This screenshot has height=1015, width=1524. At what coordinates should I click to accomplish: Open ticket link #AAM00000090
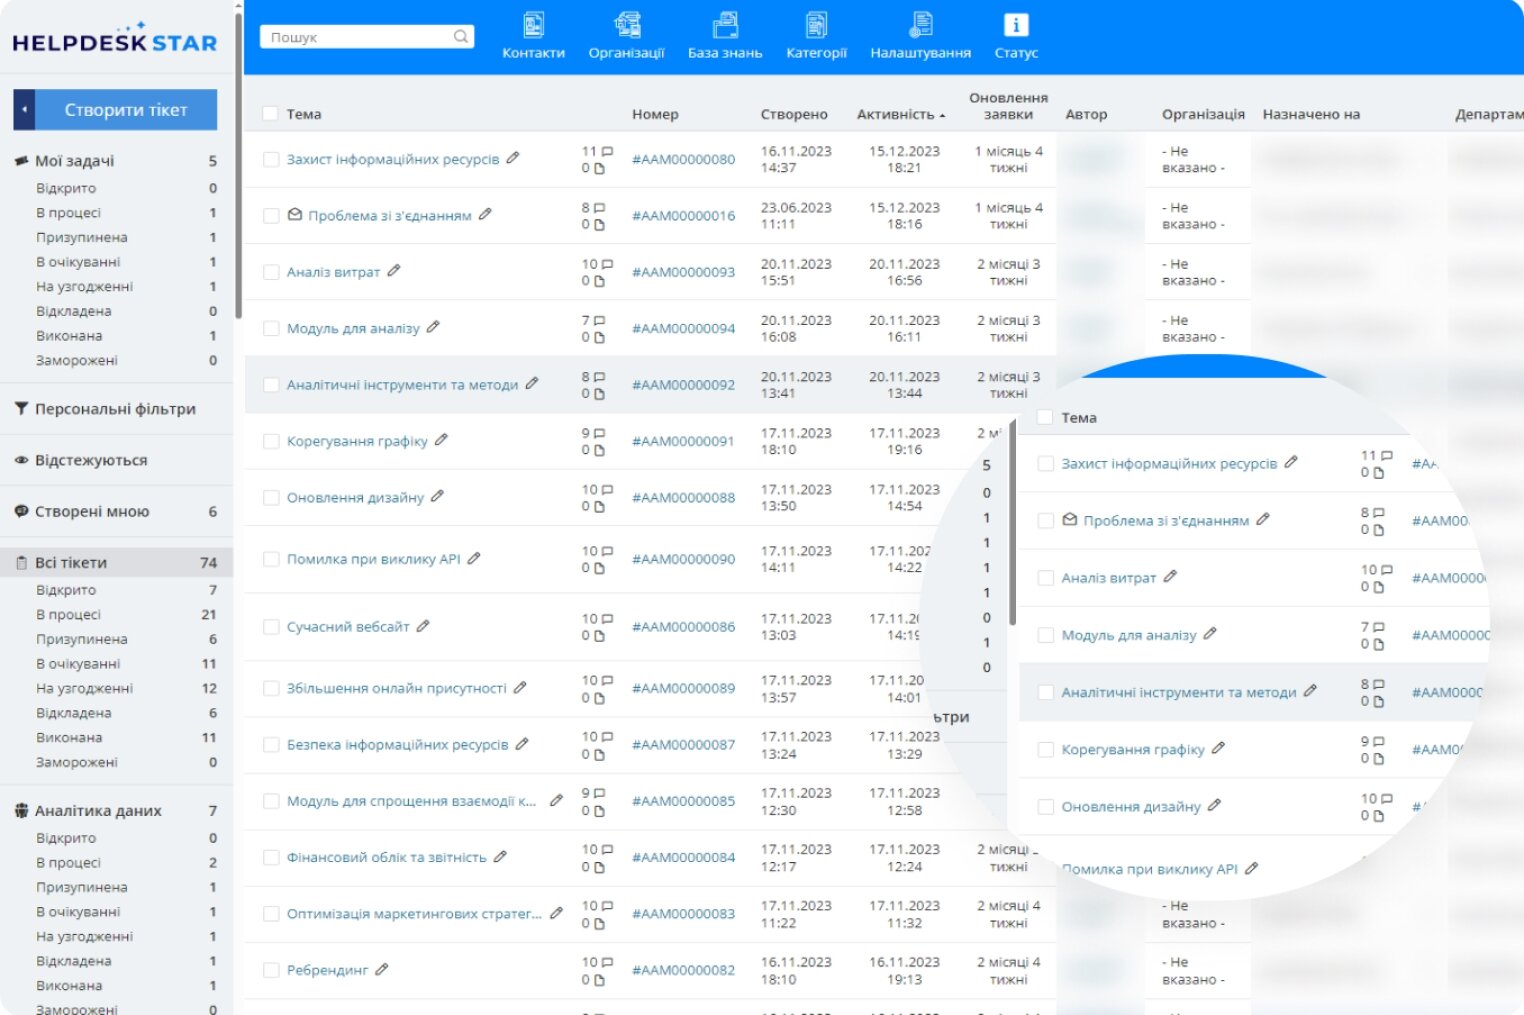pos(683,559)
